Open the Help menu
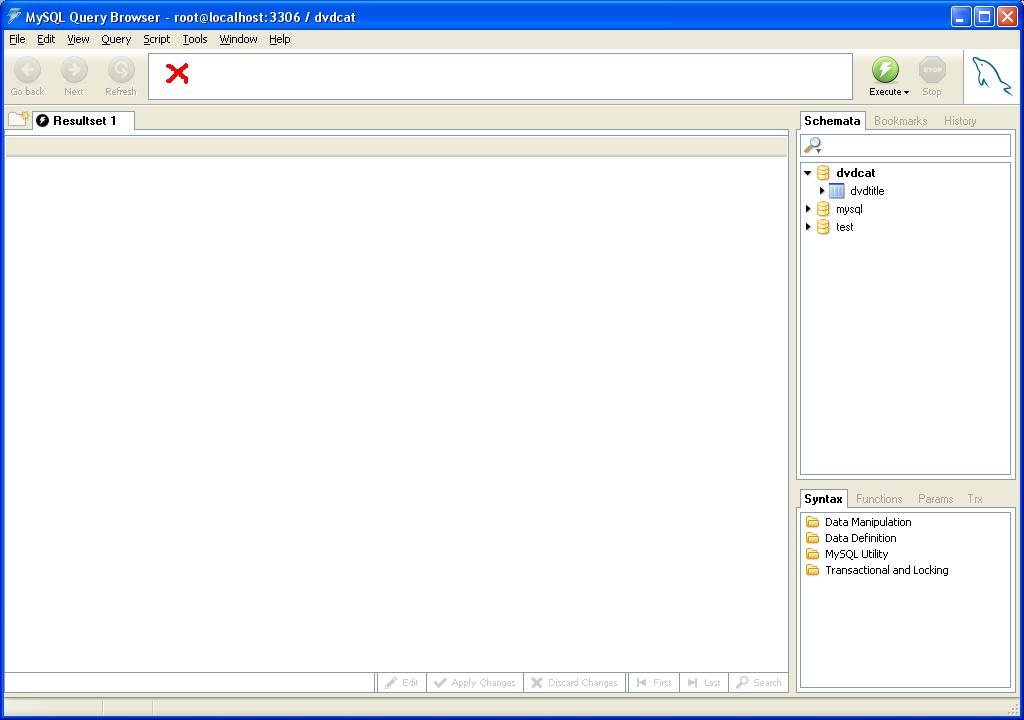 tap(280, 39)
